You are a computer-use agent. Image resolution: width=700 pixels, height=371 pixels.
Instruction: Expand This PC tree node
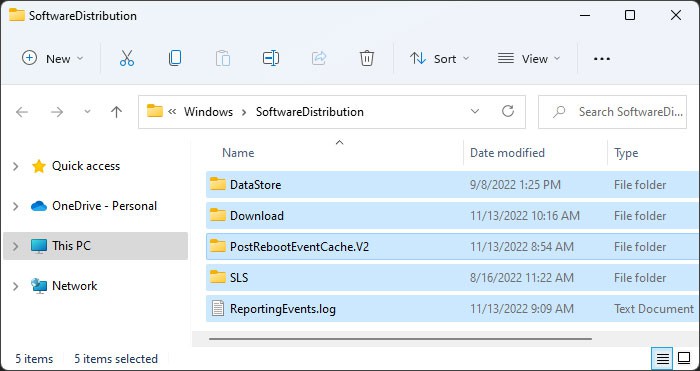16,246
